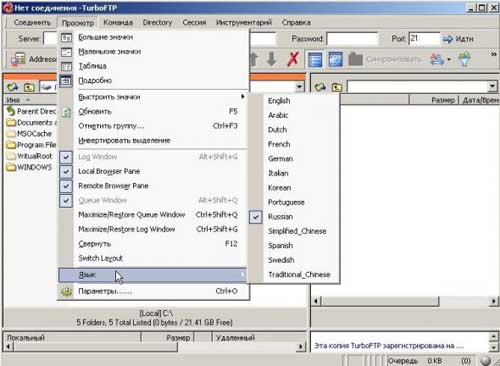500x366 pixels.
Task: Click the red X cancel icon in toolbar
Action: coord(293,59)
